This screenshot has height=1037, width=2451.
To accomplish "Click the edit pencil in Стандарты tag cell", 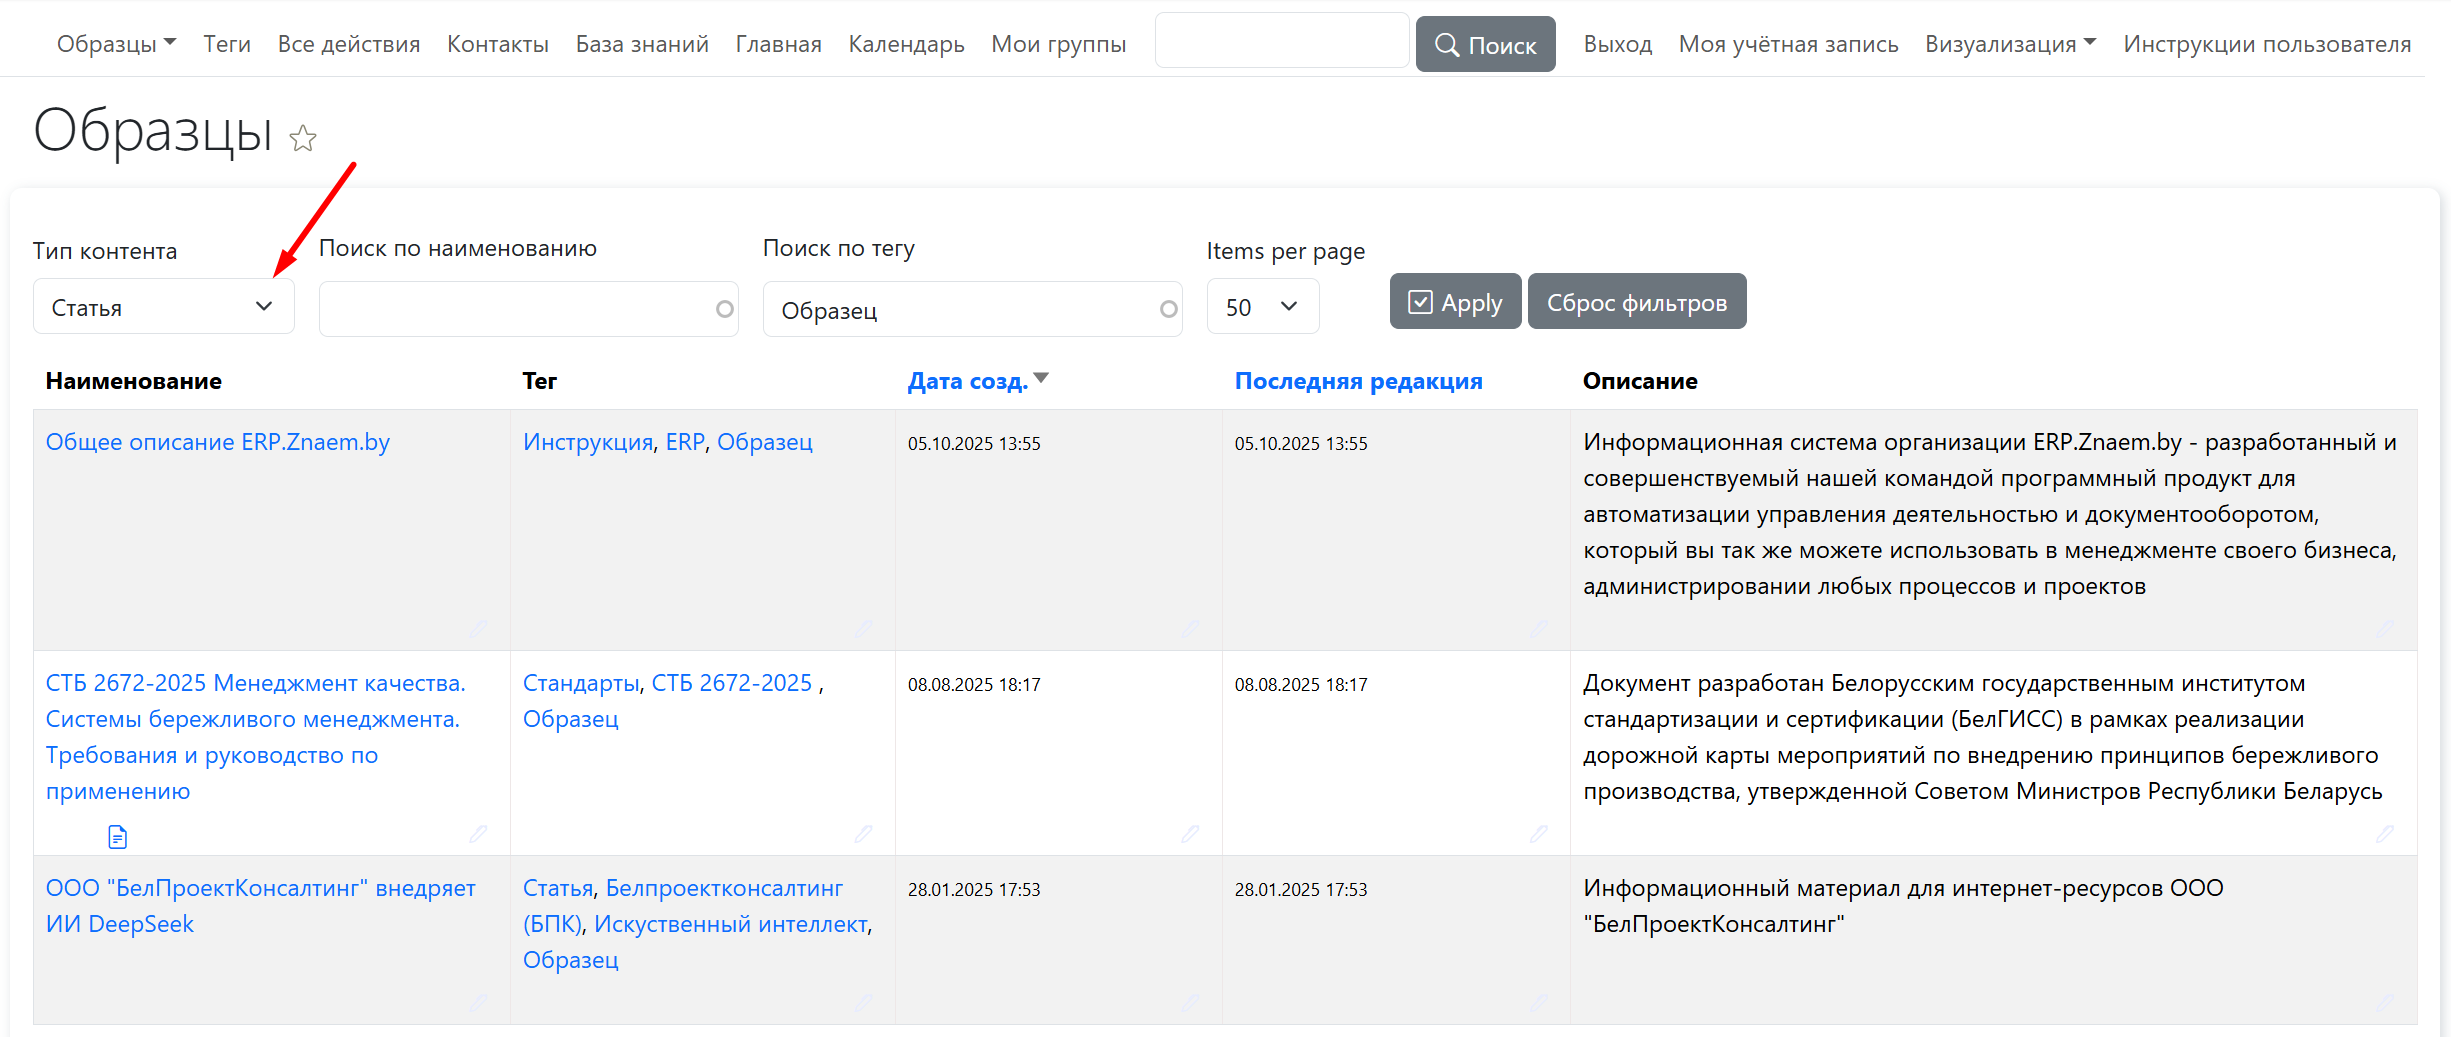I will (863, 834).
